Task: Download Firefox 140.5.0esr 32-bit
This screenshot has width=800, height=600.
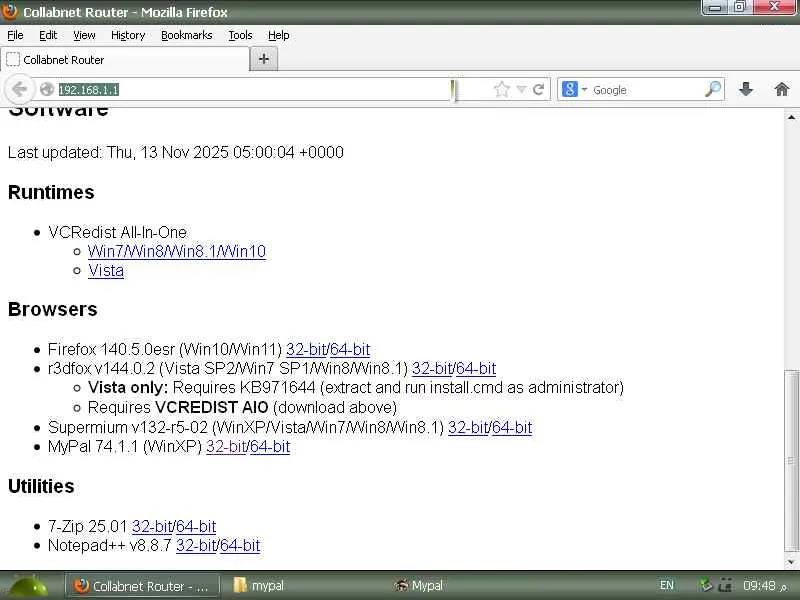Action: pos(306,349)
